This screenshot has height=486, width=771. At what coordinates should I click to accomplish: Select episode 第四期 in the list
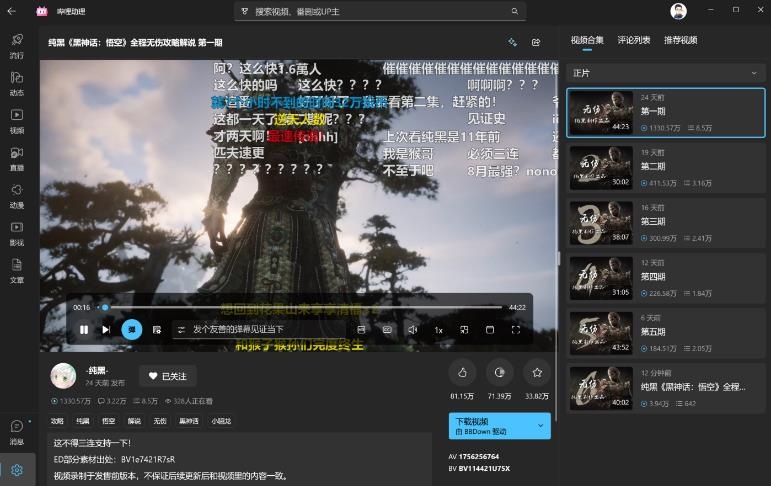[x=665, y=278]
